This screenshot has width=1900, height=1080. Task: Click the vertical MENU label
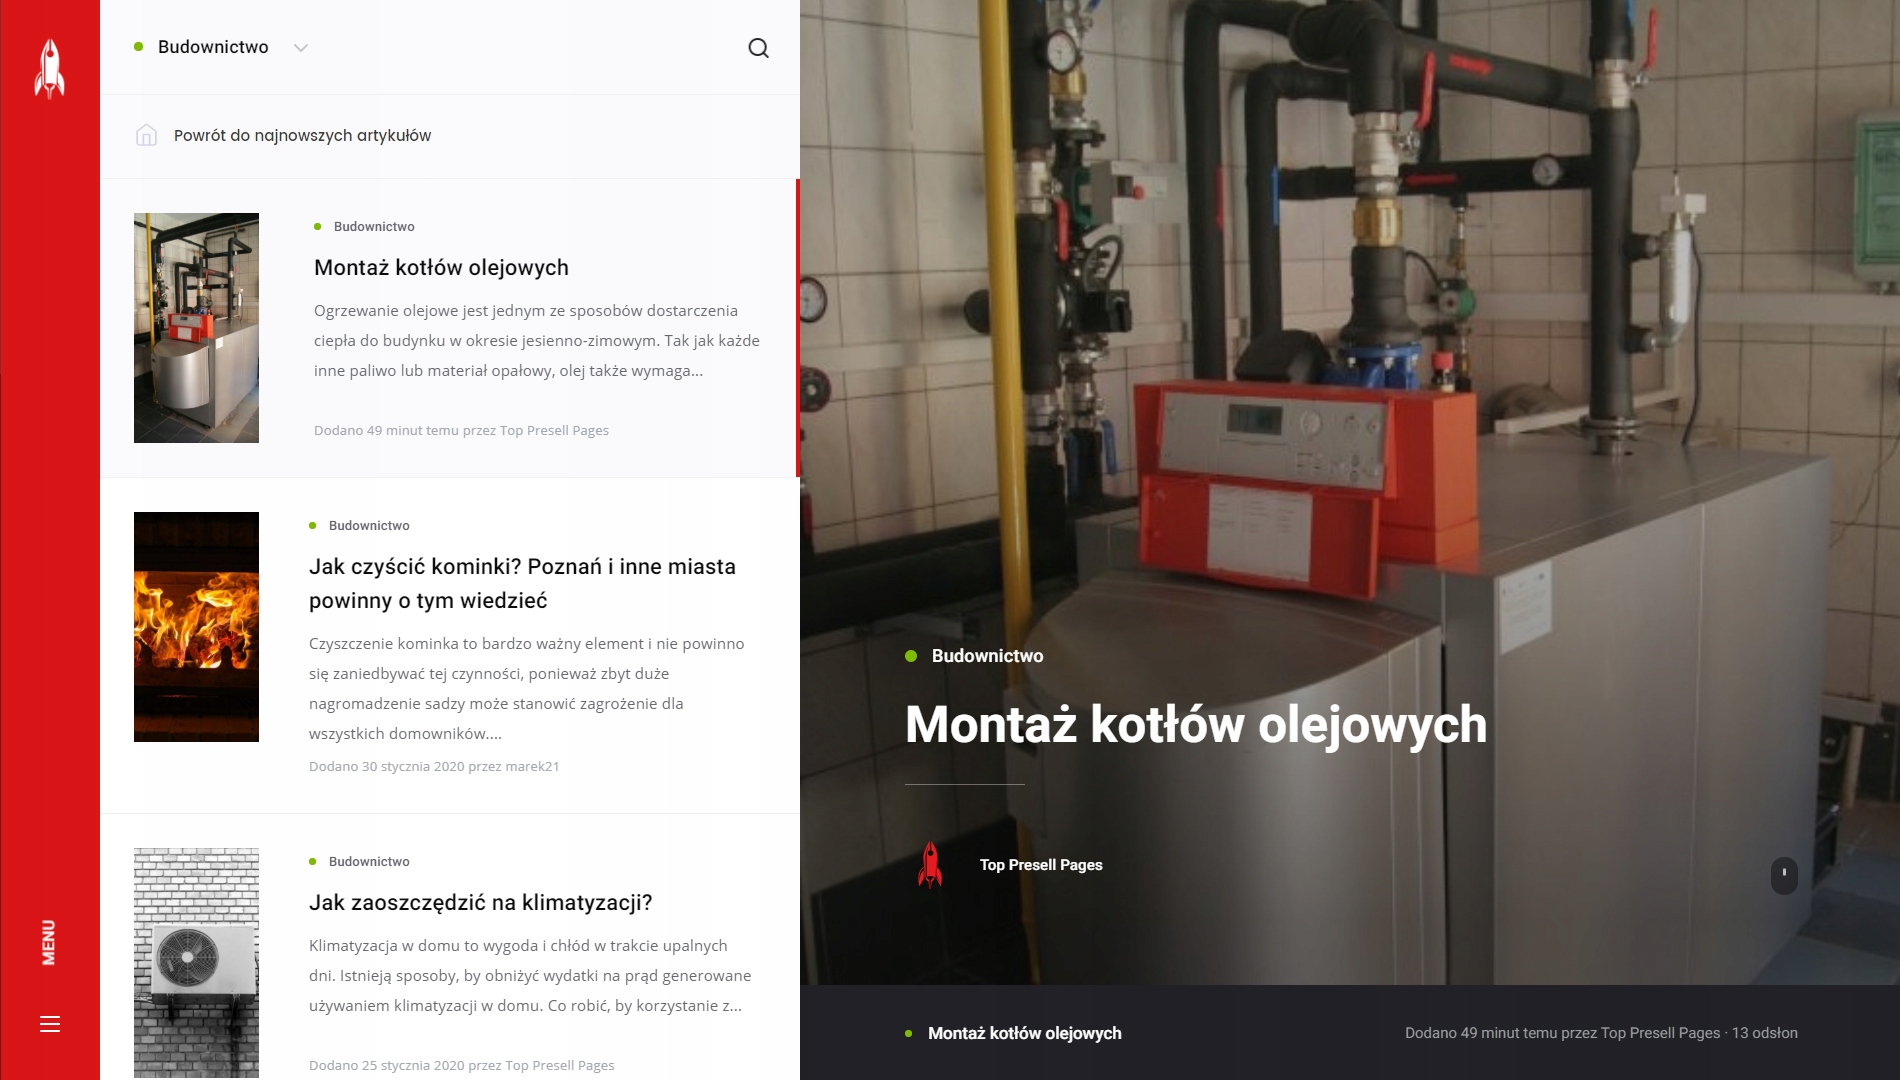pos(49,942)
